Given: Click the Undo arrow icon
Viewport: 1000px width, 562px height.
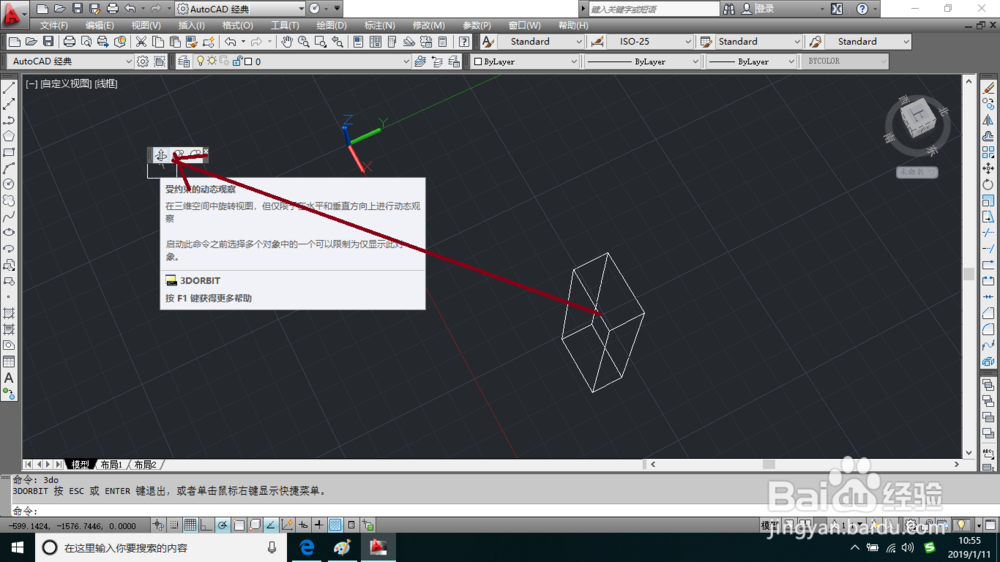Looking at the screenshot, I should click(x=230, y=41).
